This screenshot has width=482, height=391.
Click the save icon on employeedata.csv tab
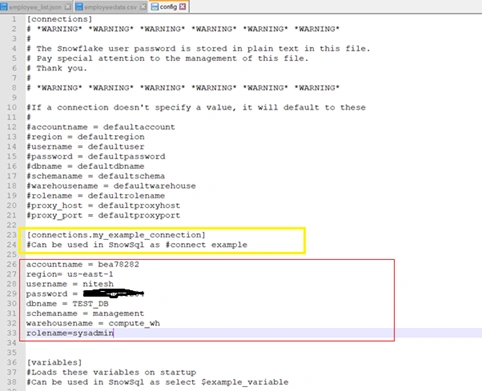(x=79, y=7)
